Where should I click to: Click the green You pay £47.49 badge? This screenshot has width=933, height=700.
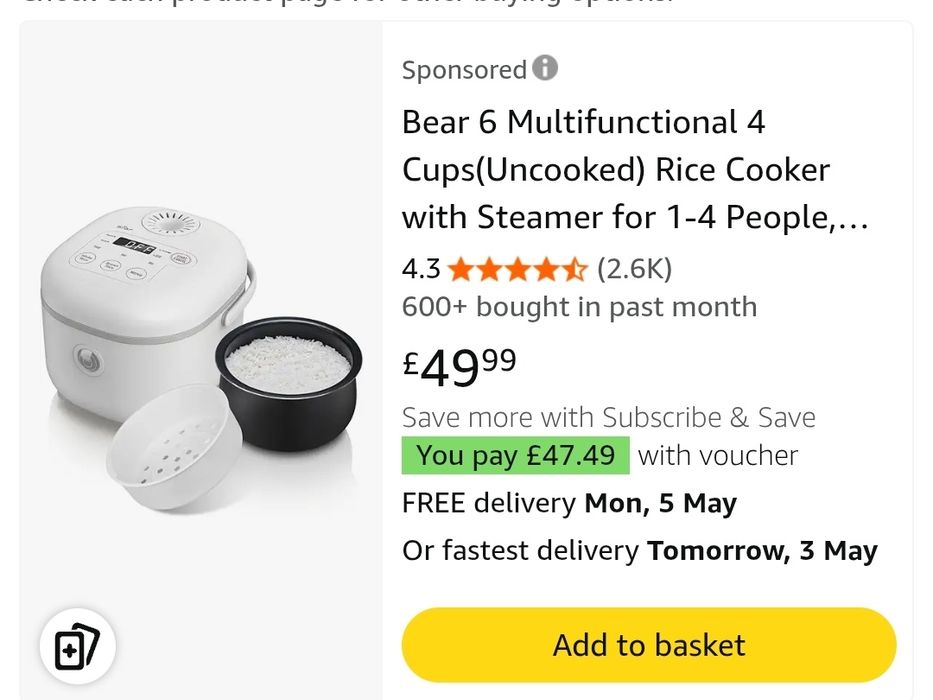pyautogui.click(x=515, y=455)
